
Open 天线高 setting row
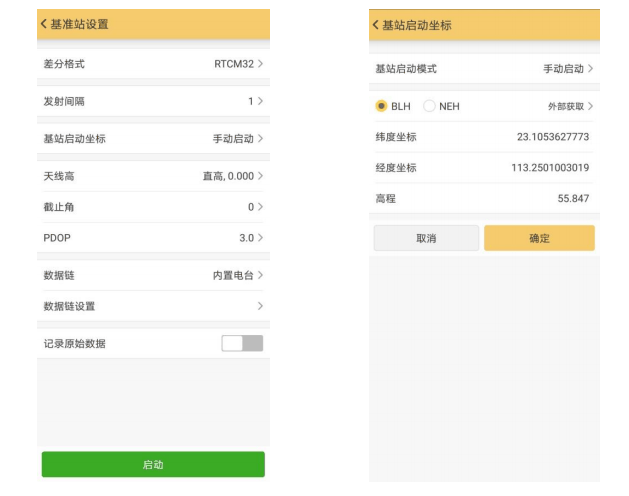[x=153, y=176]
